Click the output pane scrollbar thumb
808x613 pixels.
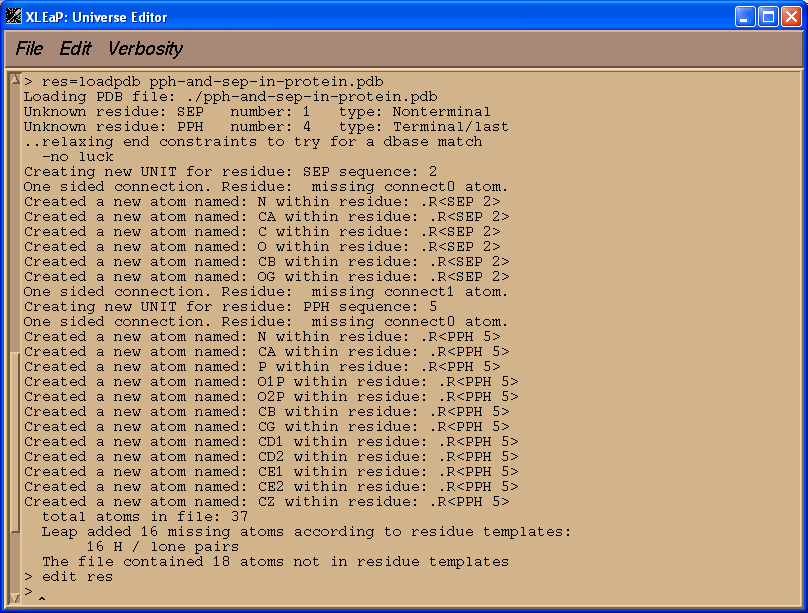pos(15,442)
